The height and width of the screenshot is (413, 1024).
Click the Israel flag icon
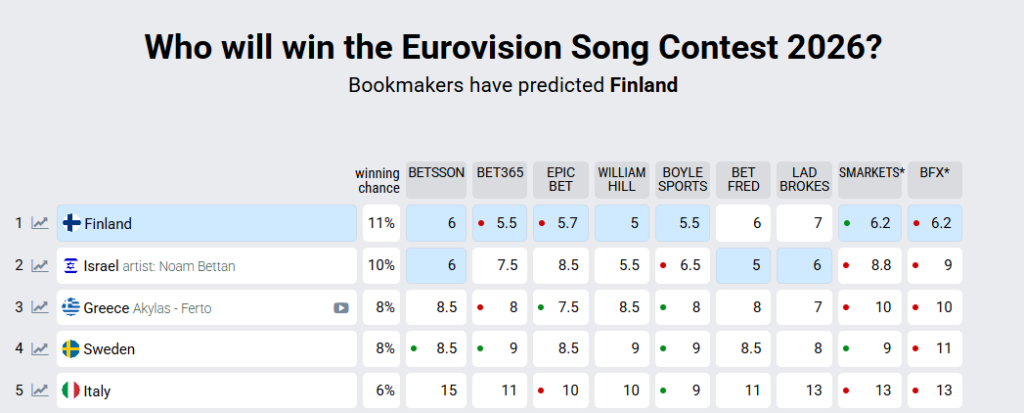(72, 266)
